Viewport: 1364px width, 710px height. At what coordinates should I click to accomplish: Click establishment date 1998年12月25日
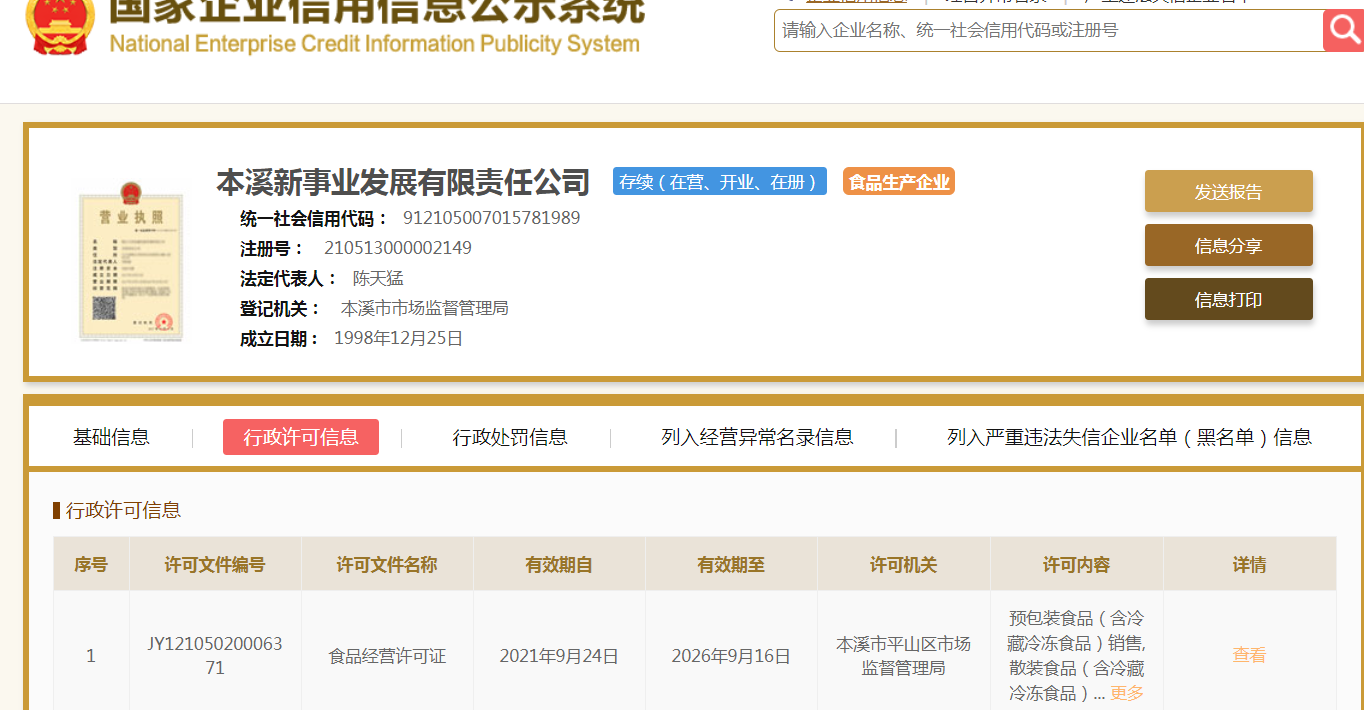click(398, 338)
